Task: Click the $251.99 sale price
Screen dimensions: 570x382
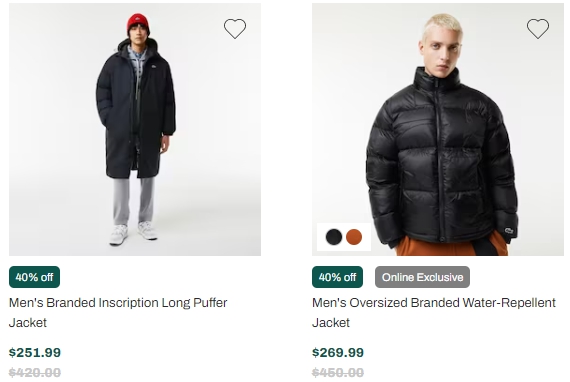Action: [35, 353]
